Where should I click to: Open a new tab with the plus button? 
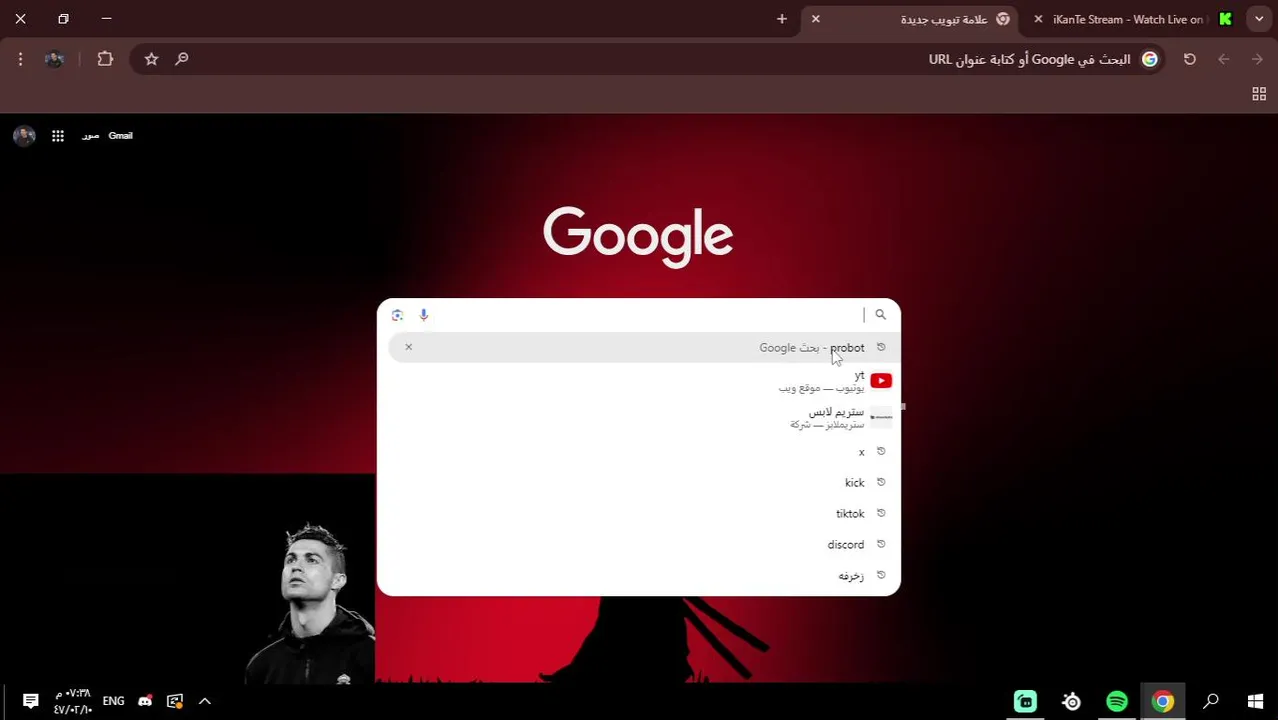click(x=782, y=19)
